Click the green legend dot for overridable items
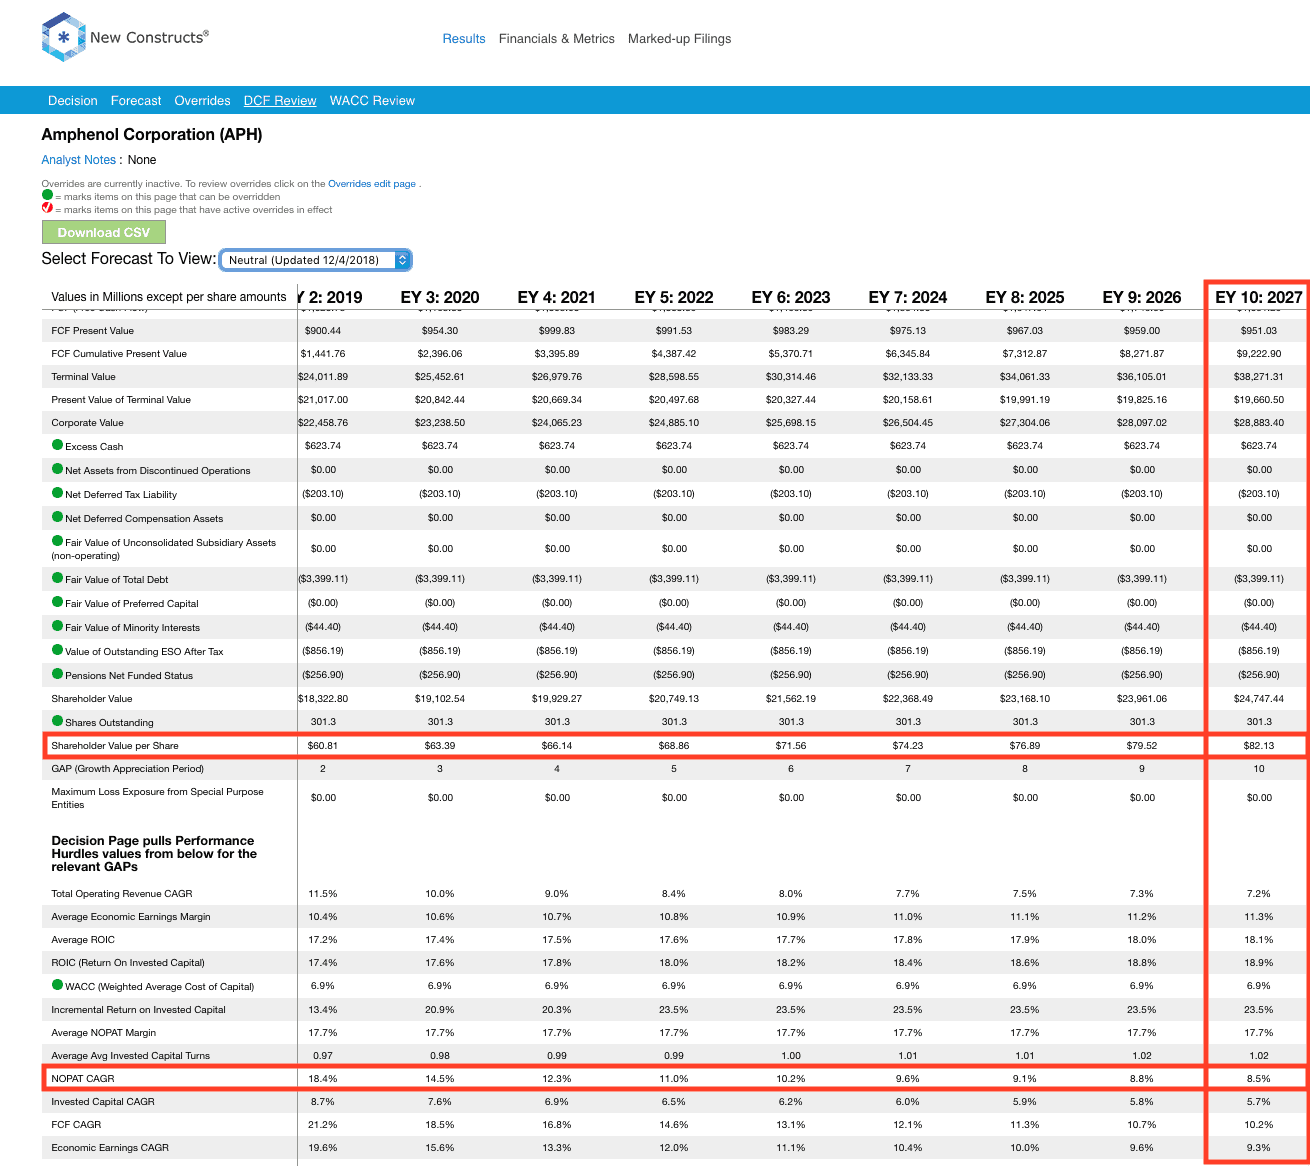Viewport: 1310px width, 1166px height. point(47,196)
